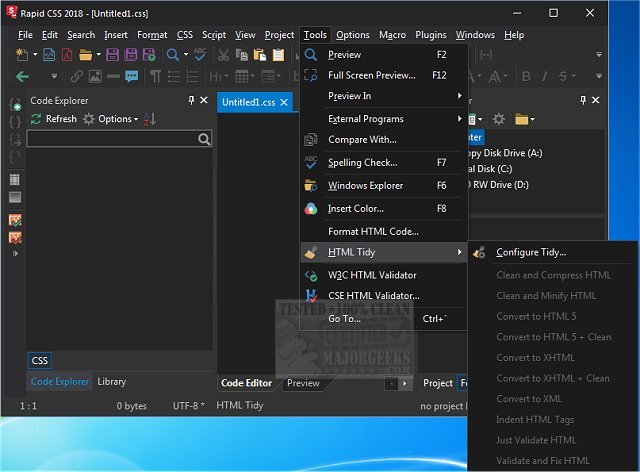Open W3C HTML Validator menu entry
This screenshot has height=472, width=640.
pyautogui.click(x=372, y=275)
